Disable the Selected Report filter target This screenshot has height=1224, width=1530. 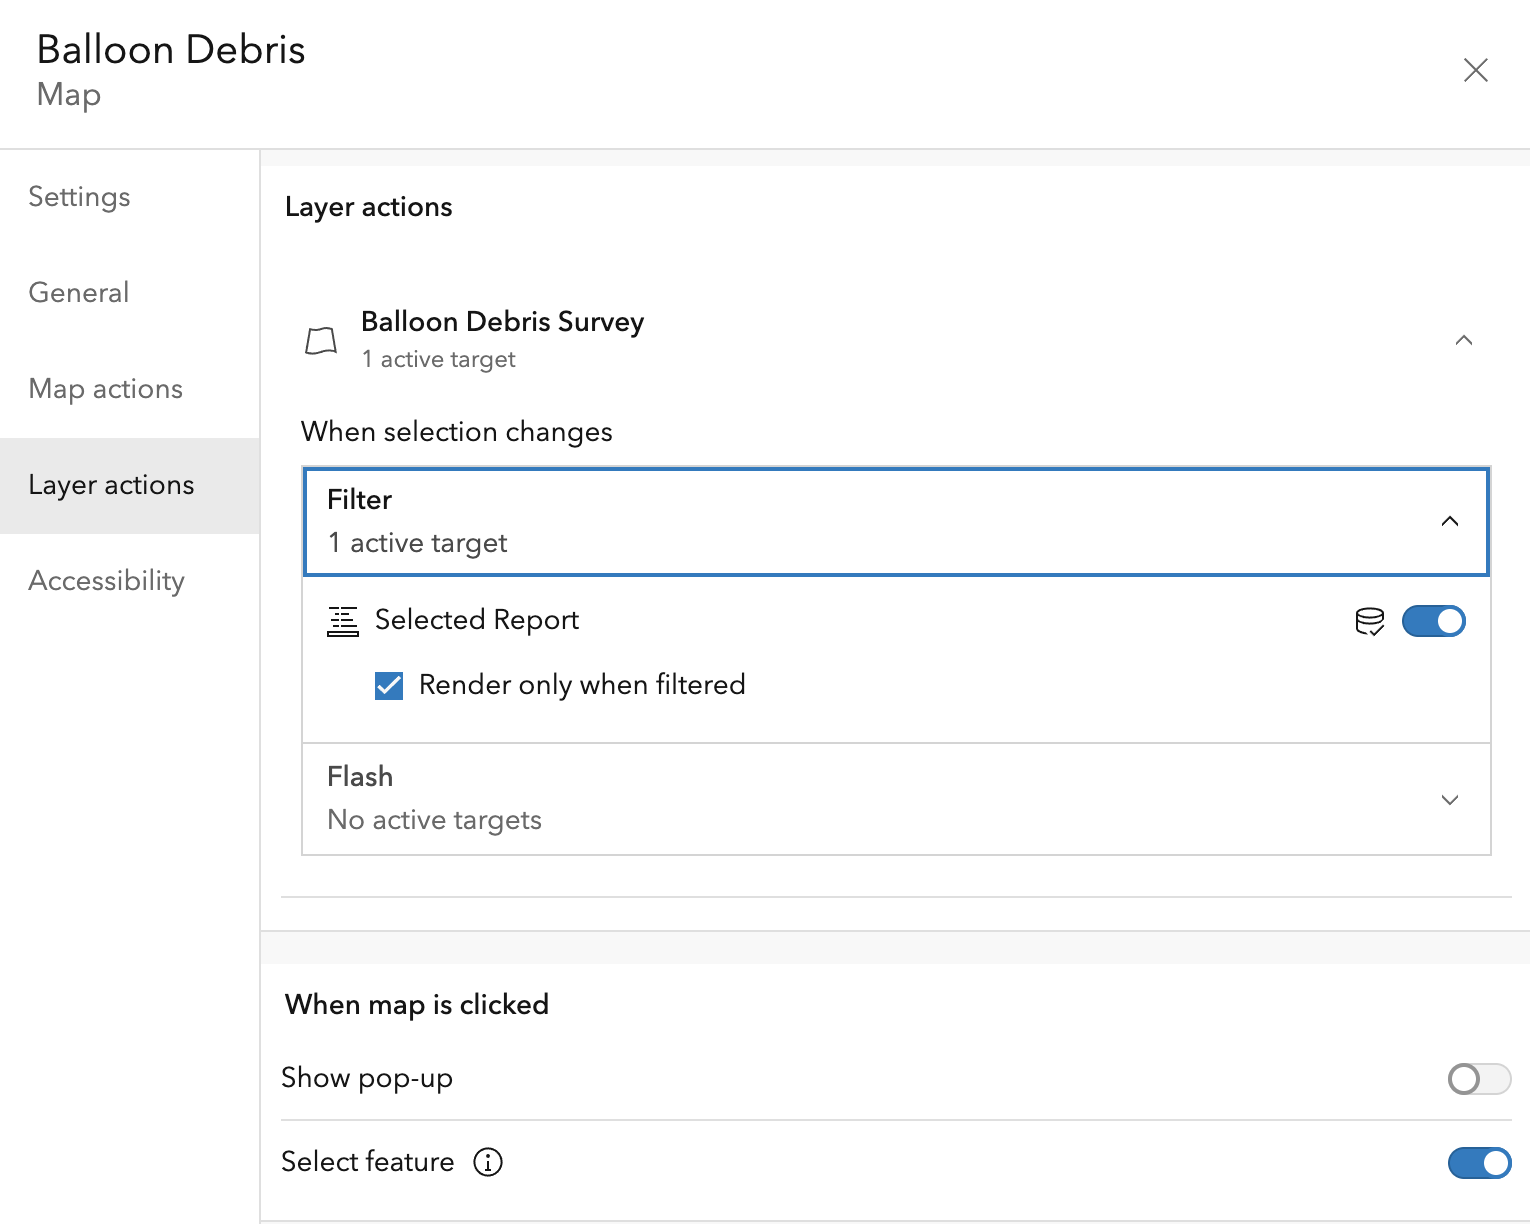click(1433, 621)
